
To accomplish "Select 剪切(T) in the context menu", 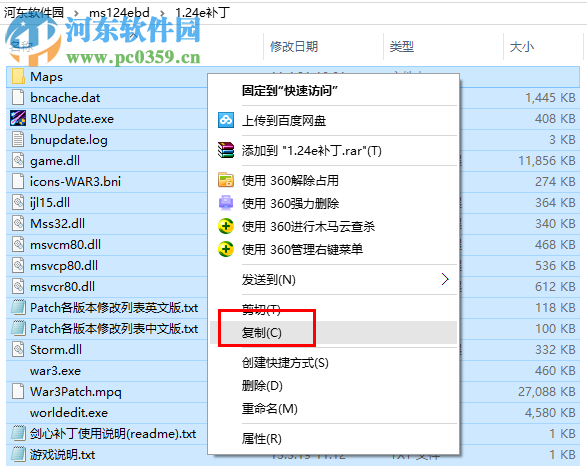I will 261,310.
